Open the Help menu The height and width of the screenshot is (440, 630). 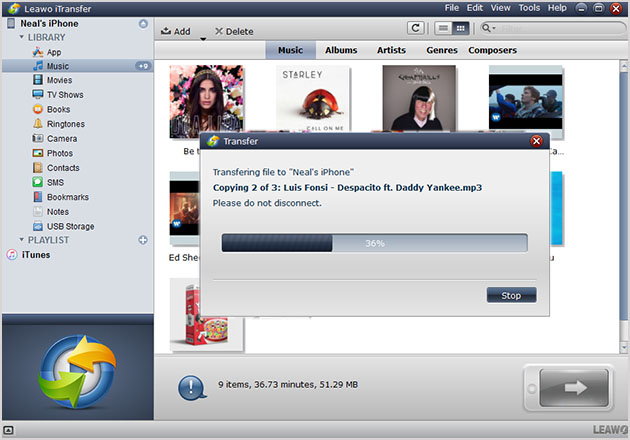tap(557, 8)
